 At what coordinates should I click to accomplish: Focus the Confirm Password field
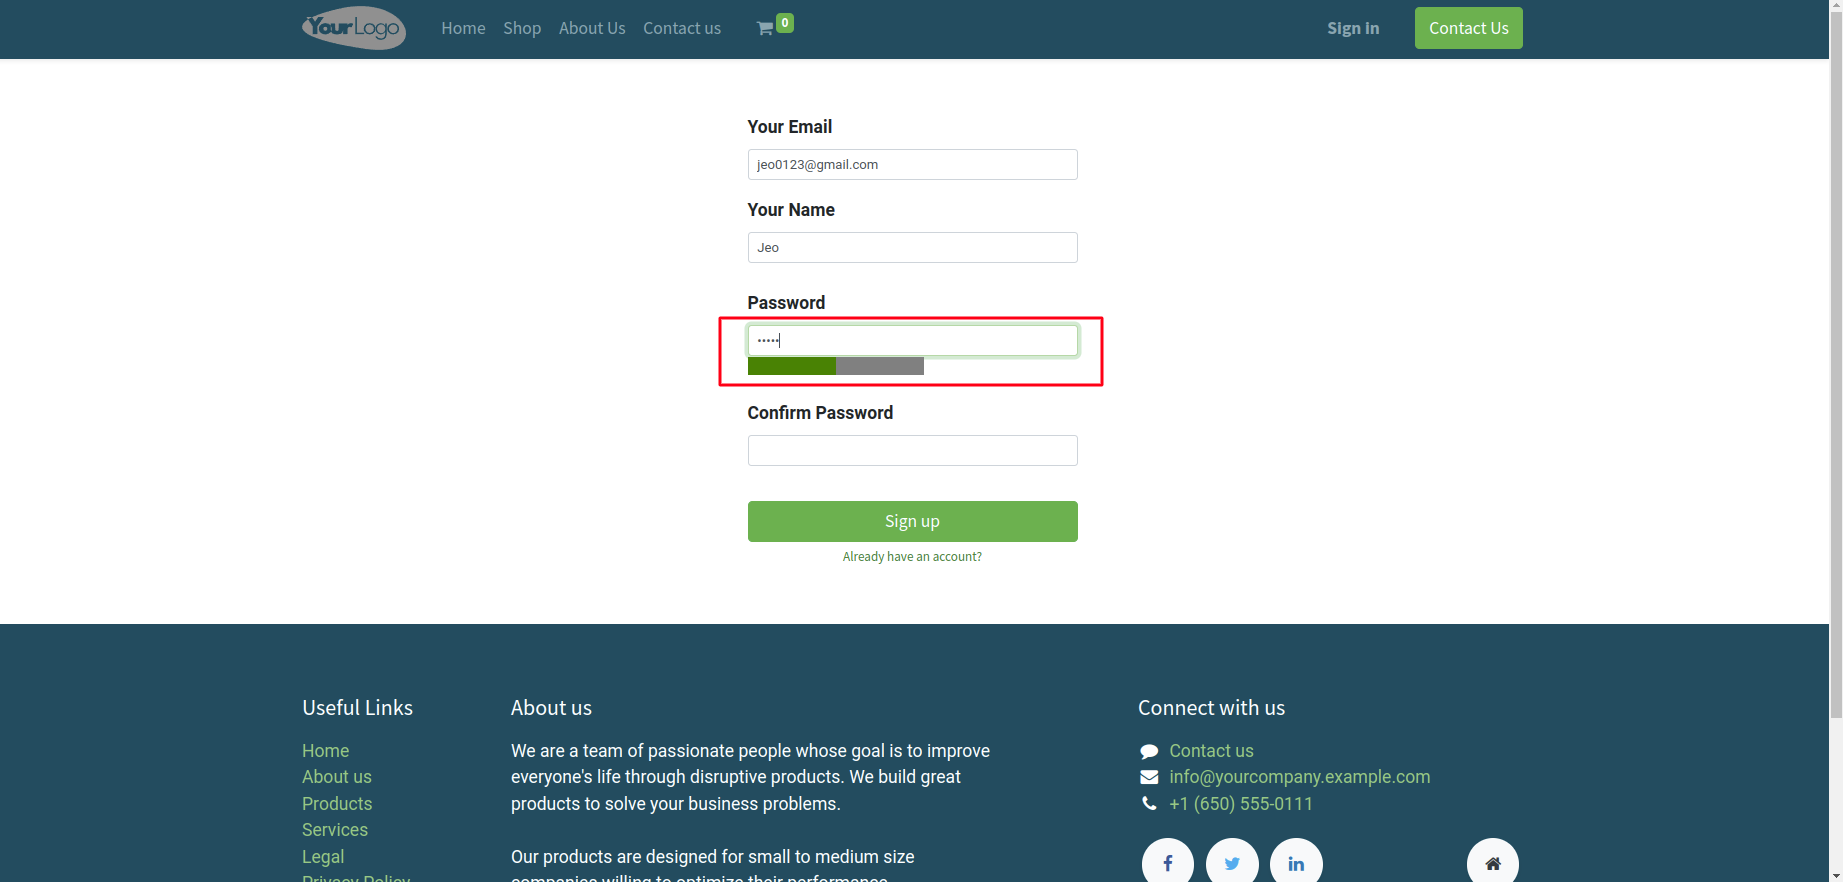912,451
